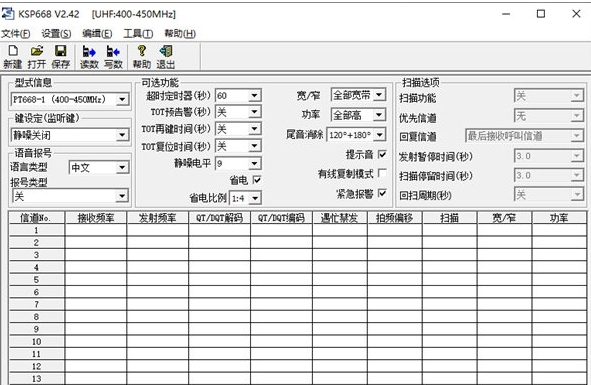Expand the TOT再键时间(秒) dropdown
Image resolution: width=591 pixels, height=385 pixels.
(254, 129)
